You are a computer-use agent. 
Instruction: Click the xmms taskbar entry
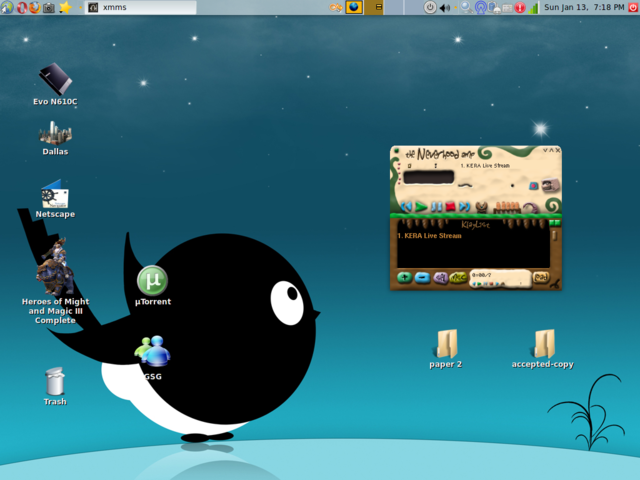tap(140, 7)
